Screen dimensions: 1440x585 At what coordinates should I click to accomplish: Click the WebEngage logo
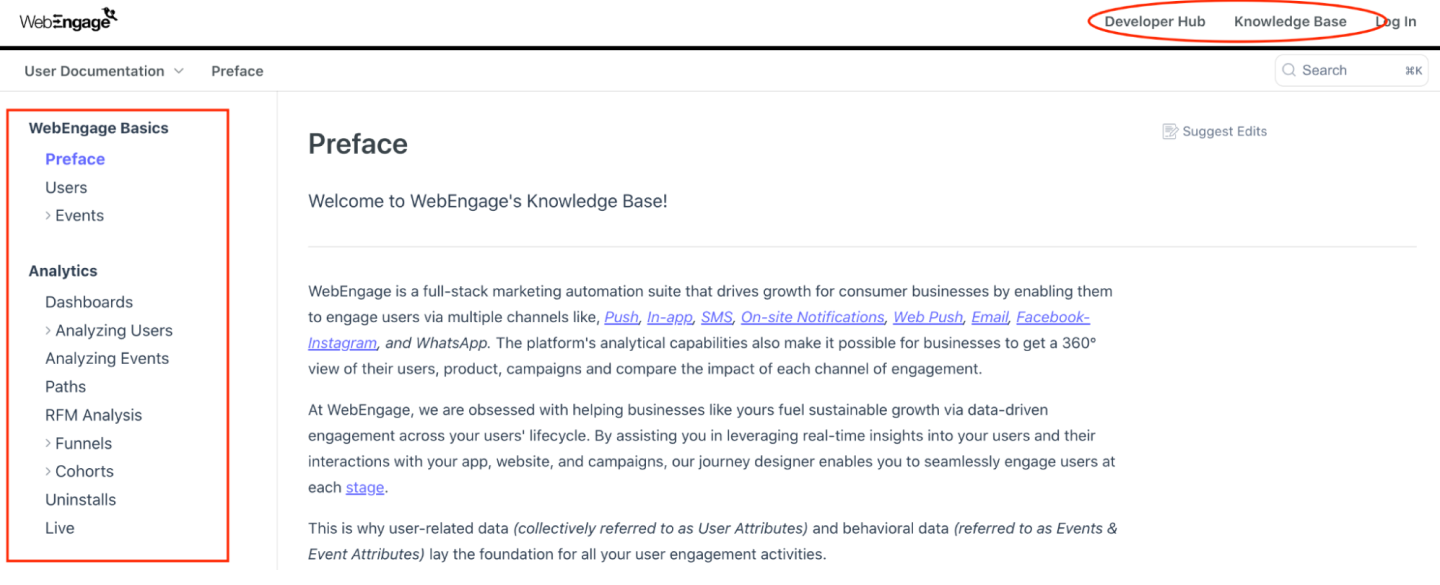click(x=67, y=17)
